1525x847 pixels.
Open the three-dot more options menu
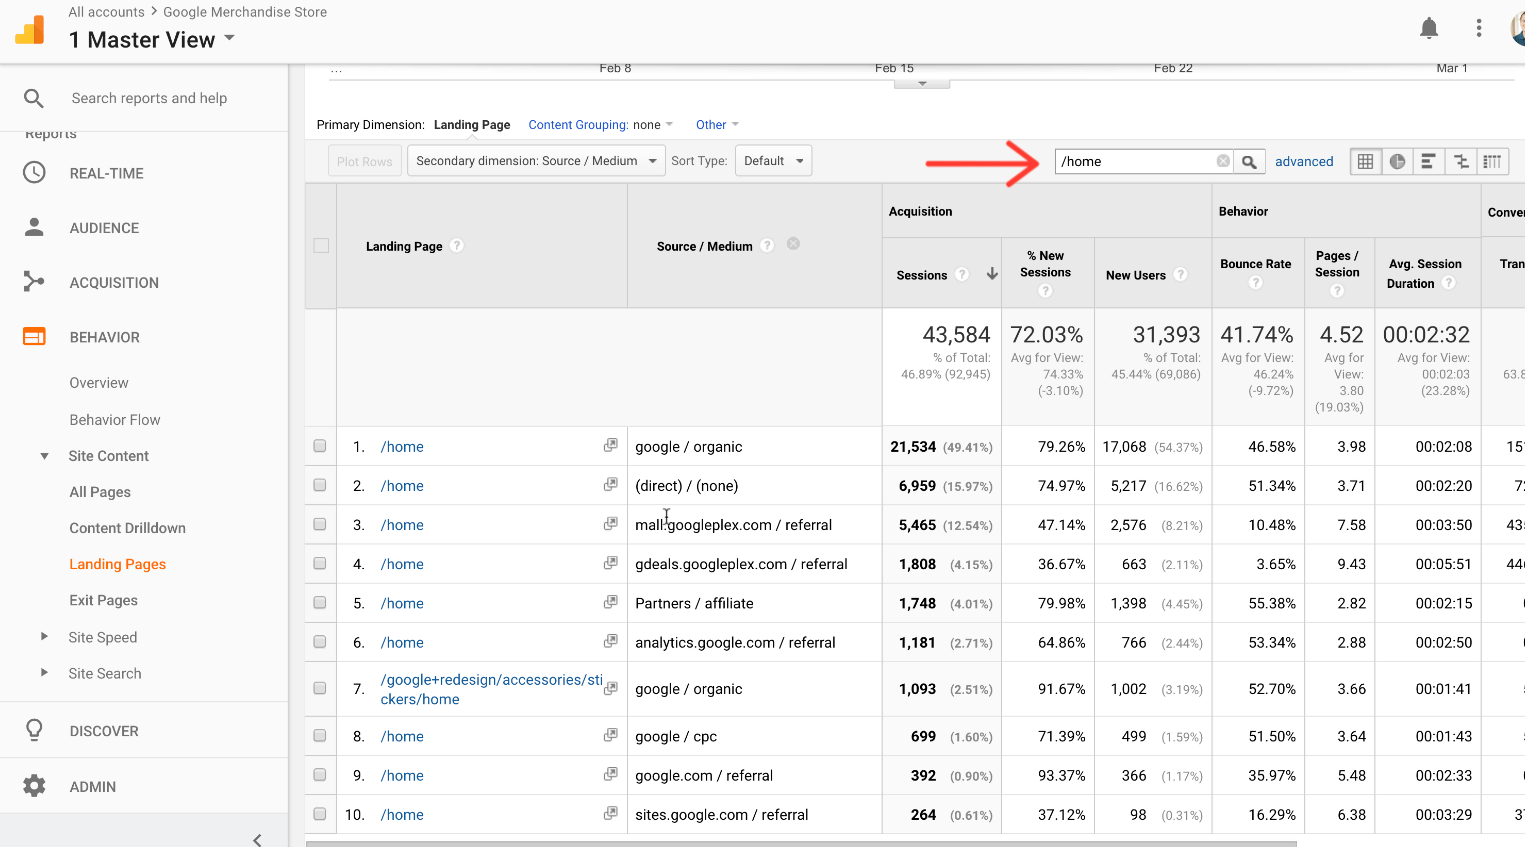click(1479, 28)
